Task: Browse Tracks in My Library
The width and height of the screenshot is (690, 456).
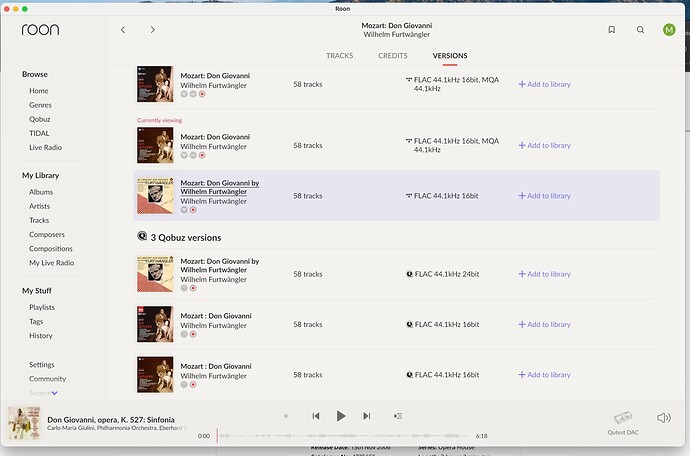Action: (x=39, y=220)
